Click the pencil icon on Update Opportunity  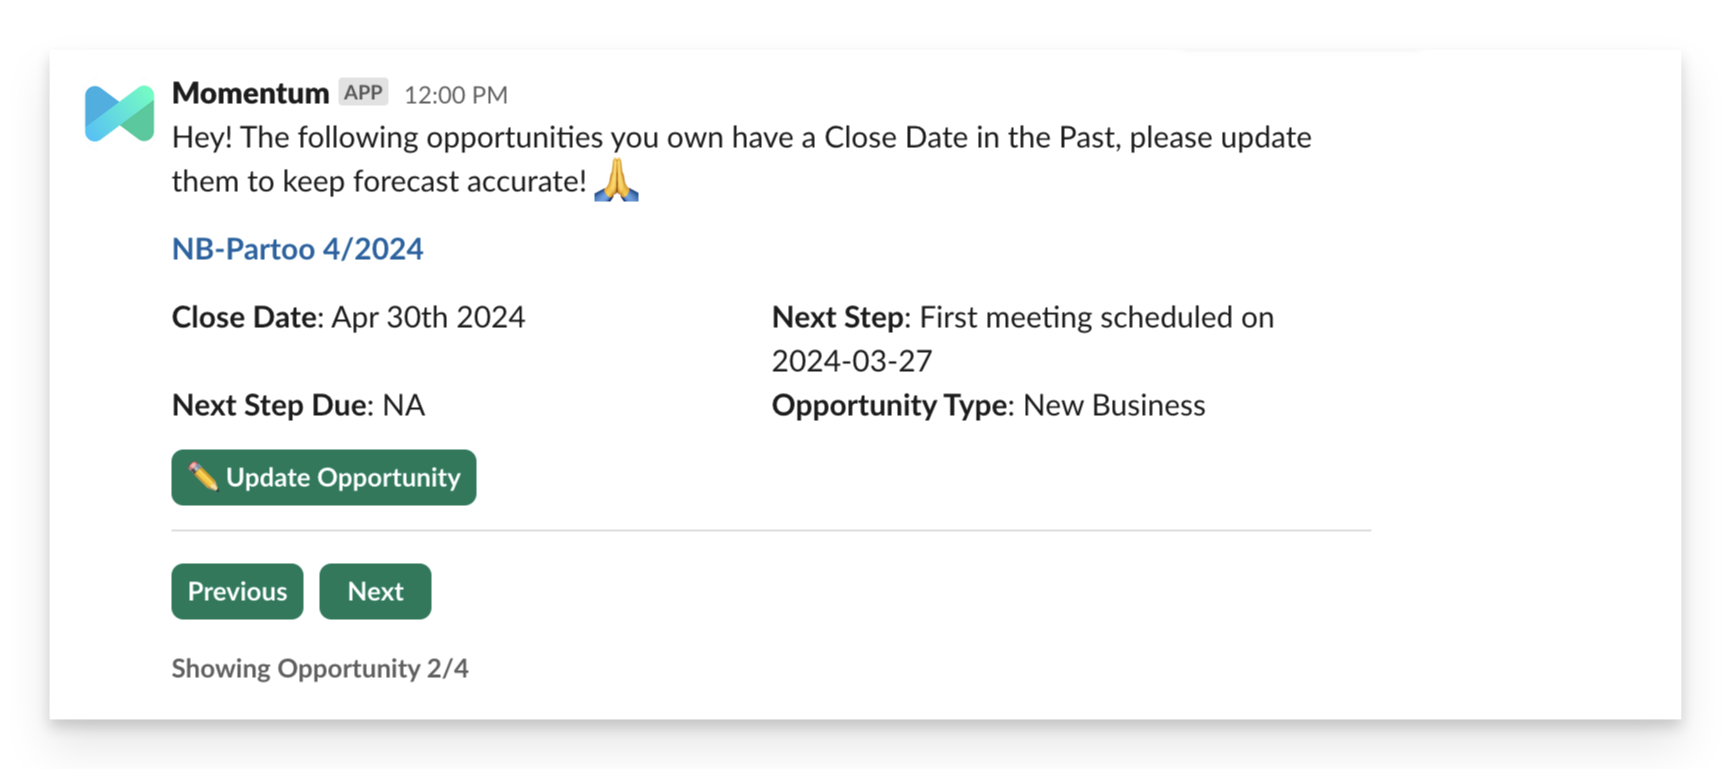pos(203,477)
